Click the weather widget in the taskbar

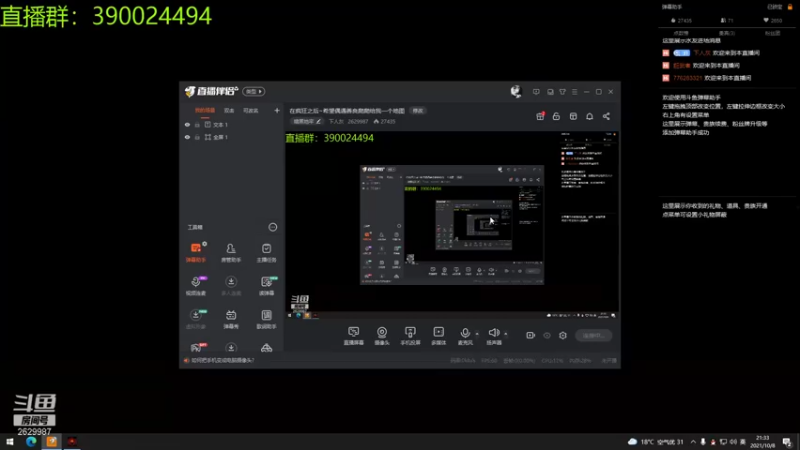click(x=656, y=442)
